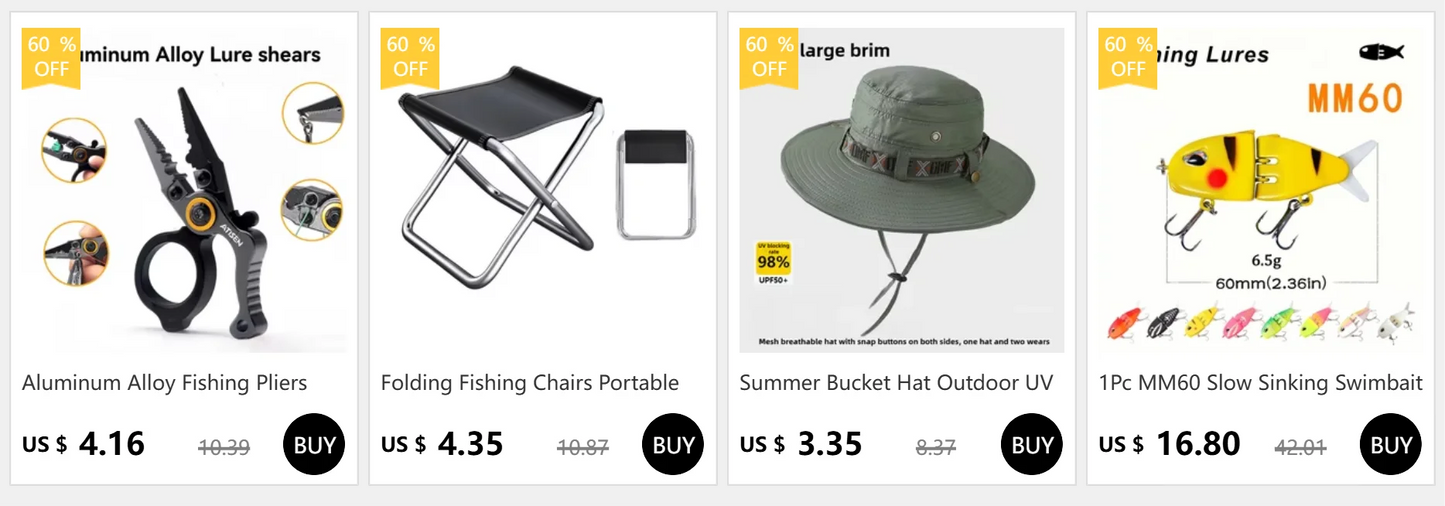Click the small folded chair inset picture

655,185
